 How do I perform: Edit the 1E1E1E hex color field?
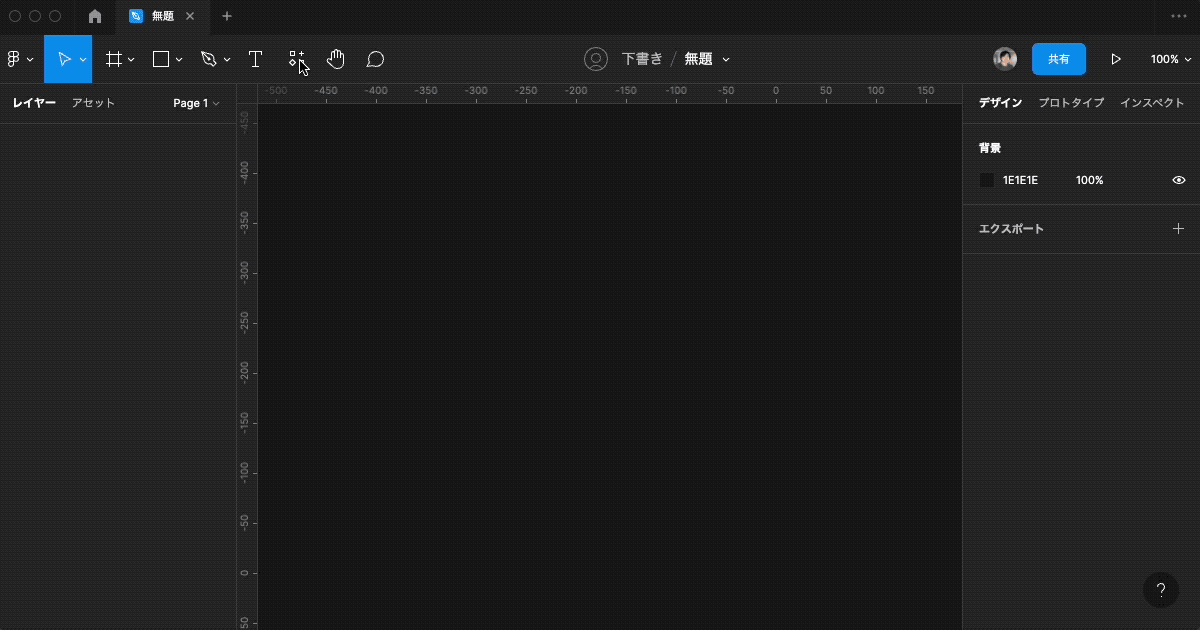1021,180
